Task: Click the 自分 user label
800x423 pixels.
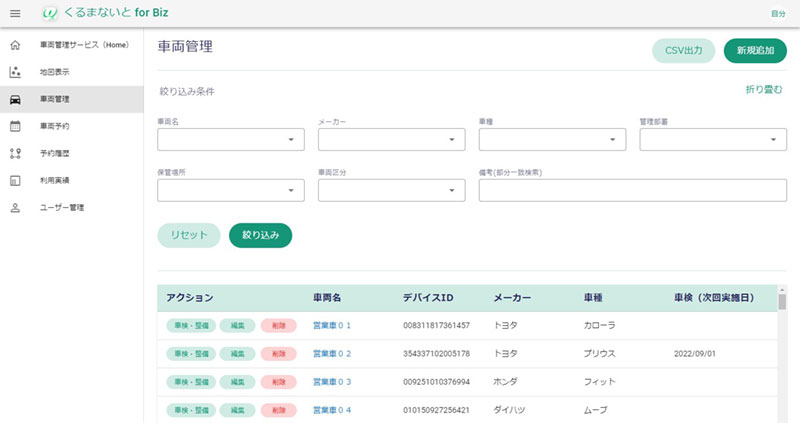Action: coord(778,14)
